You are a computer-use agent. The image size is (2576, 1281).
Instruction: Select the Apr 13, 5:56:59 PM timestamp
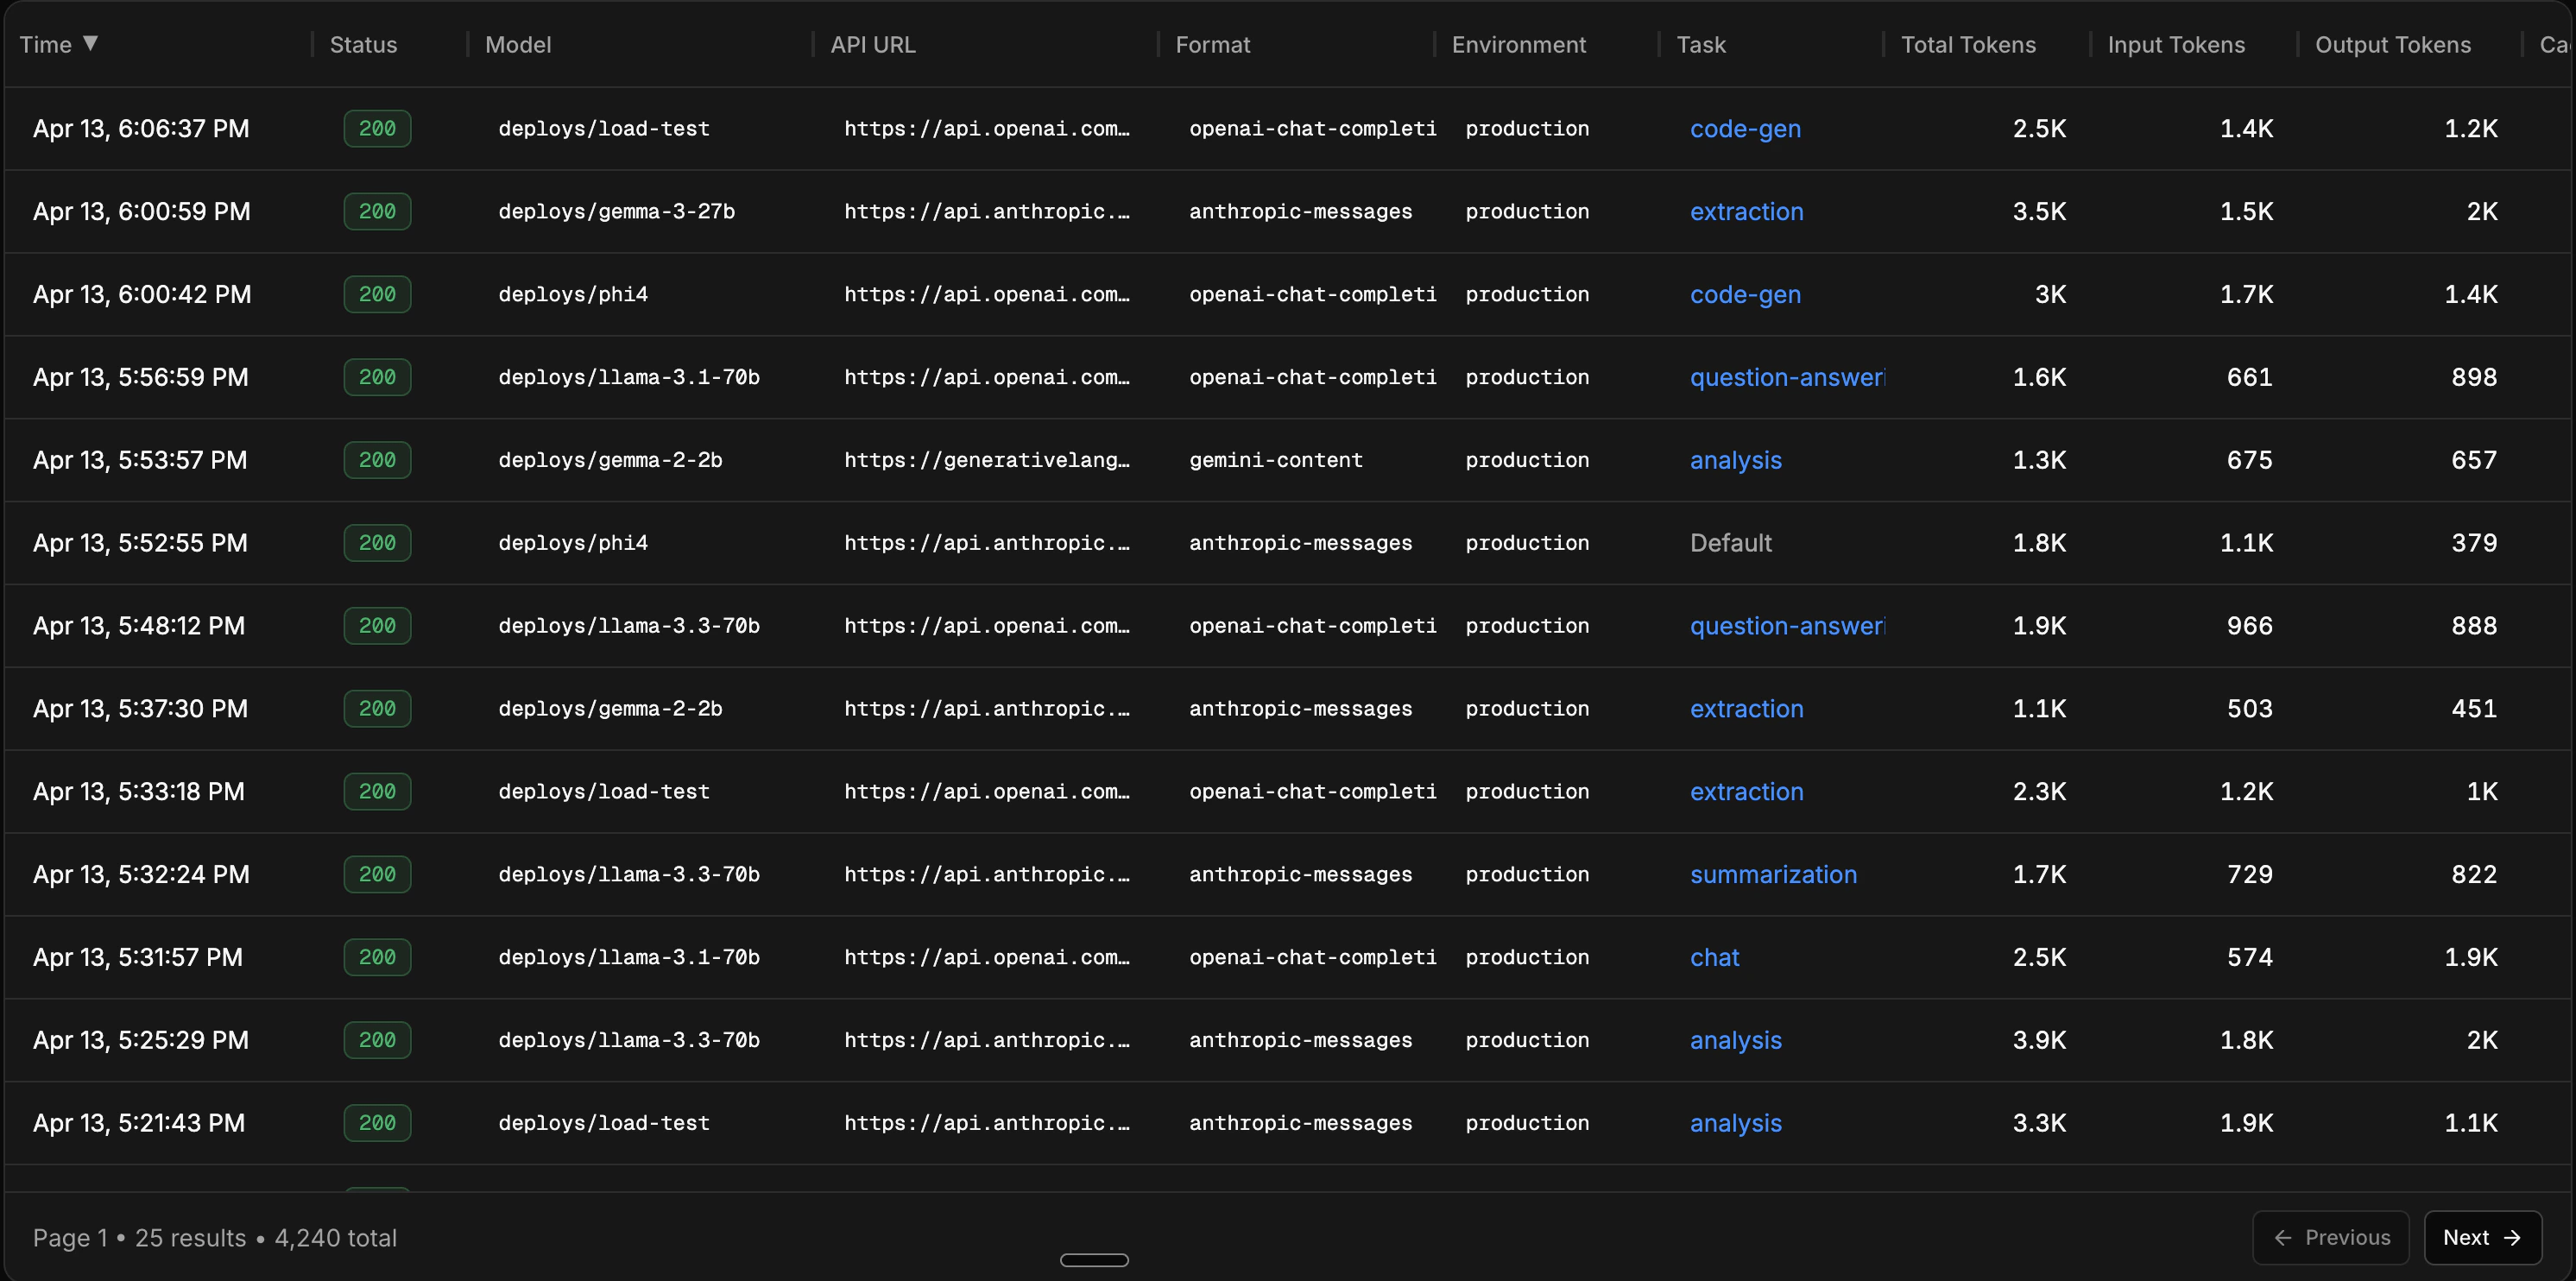140,378
